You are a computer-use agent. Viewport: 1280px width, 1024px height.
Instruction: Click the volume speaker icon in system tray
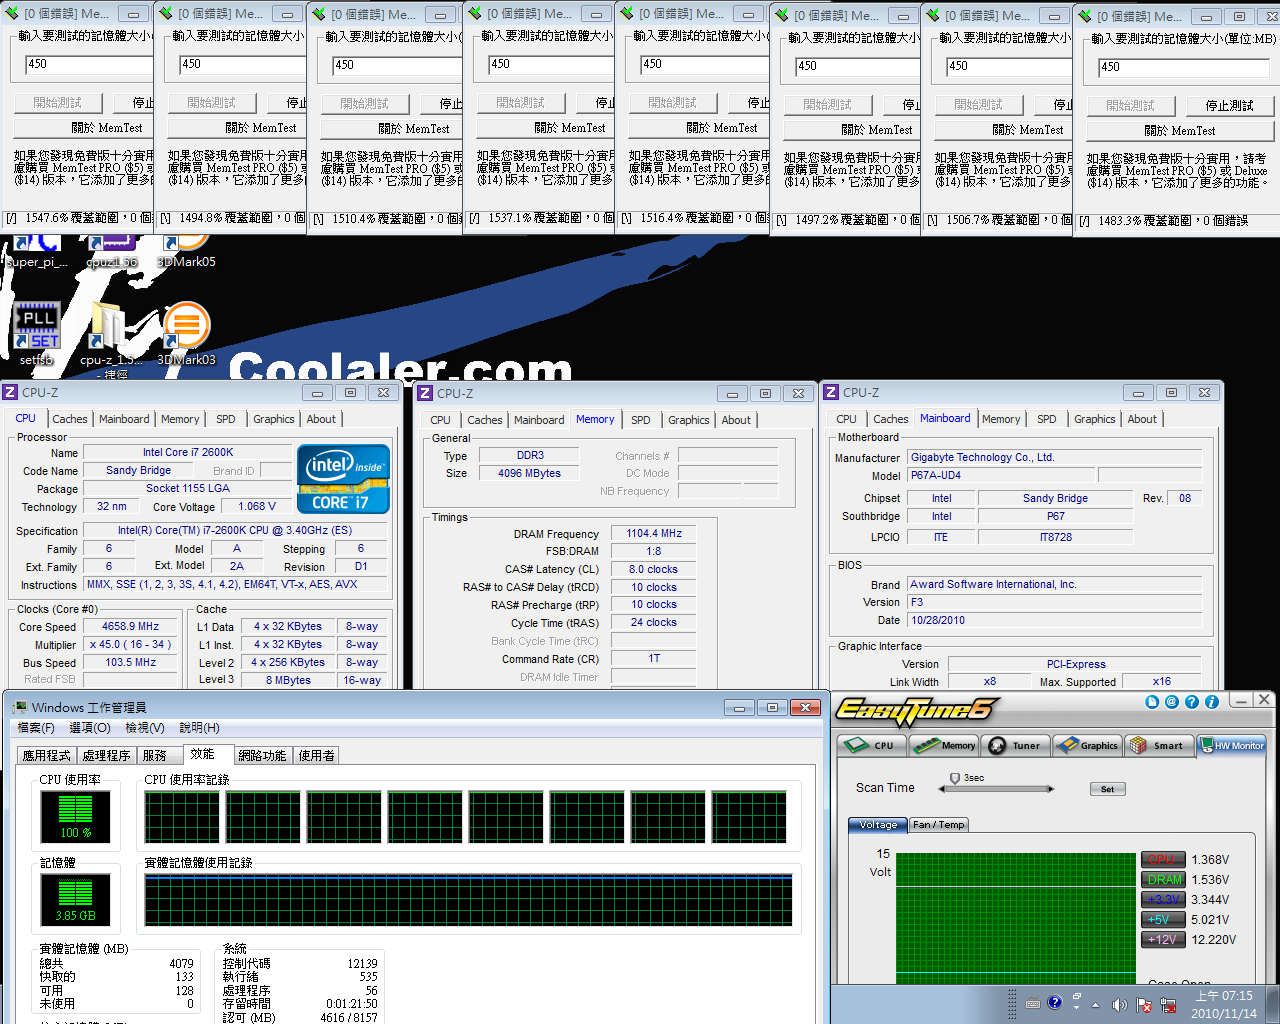click(1119, 1004)
